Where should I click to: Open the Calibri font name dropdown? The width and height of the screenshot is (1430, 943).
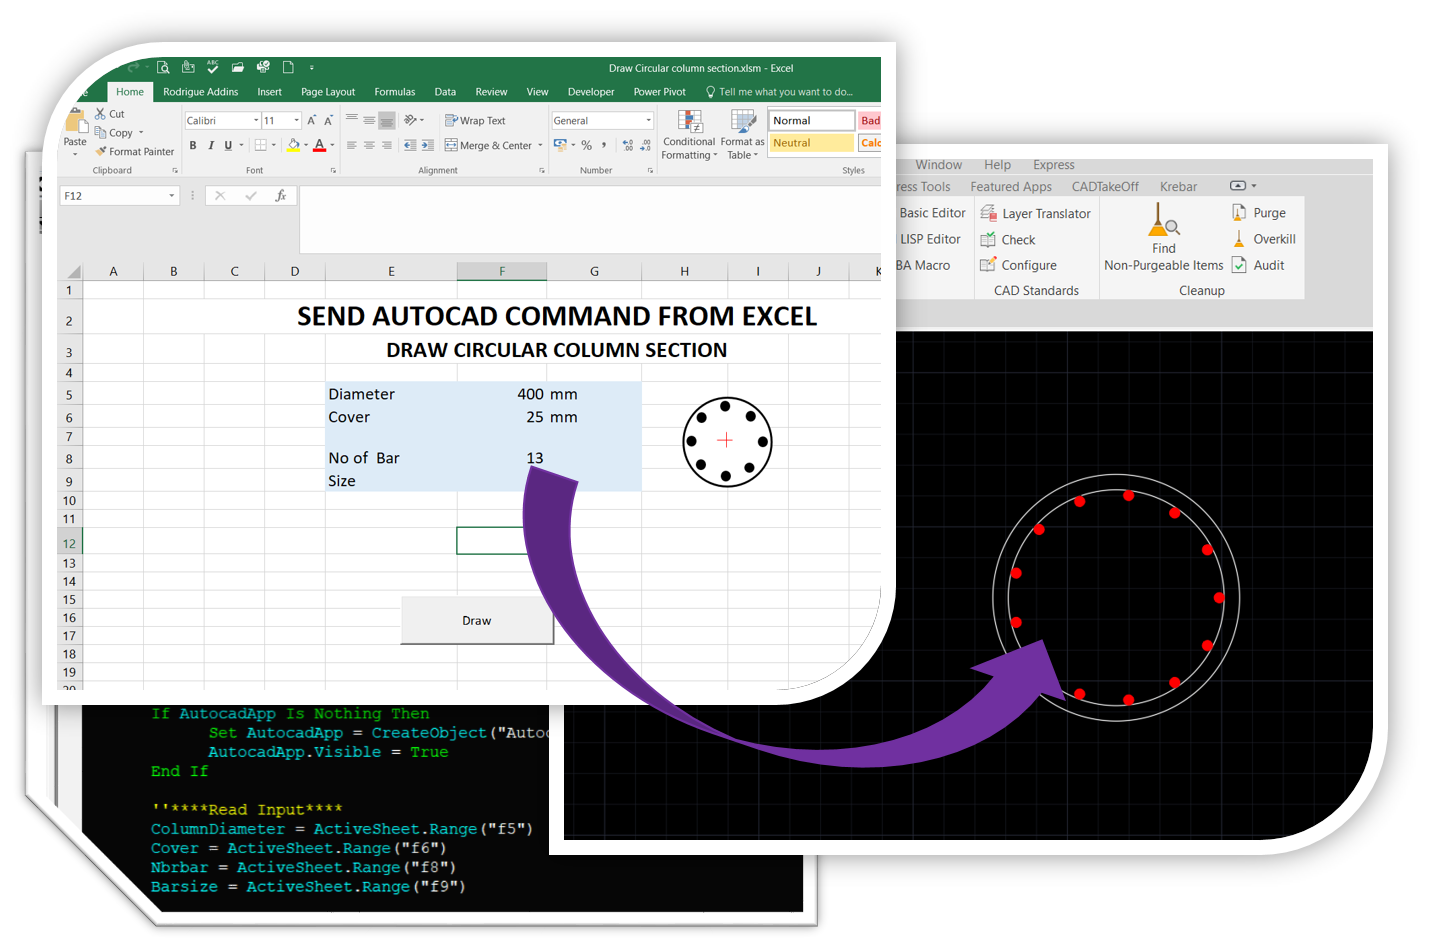[x=256, y=120]
